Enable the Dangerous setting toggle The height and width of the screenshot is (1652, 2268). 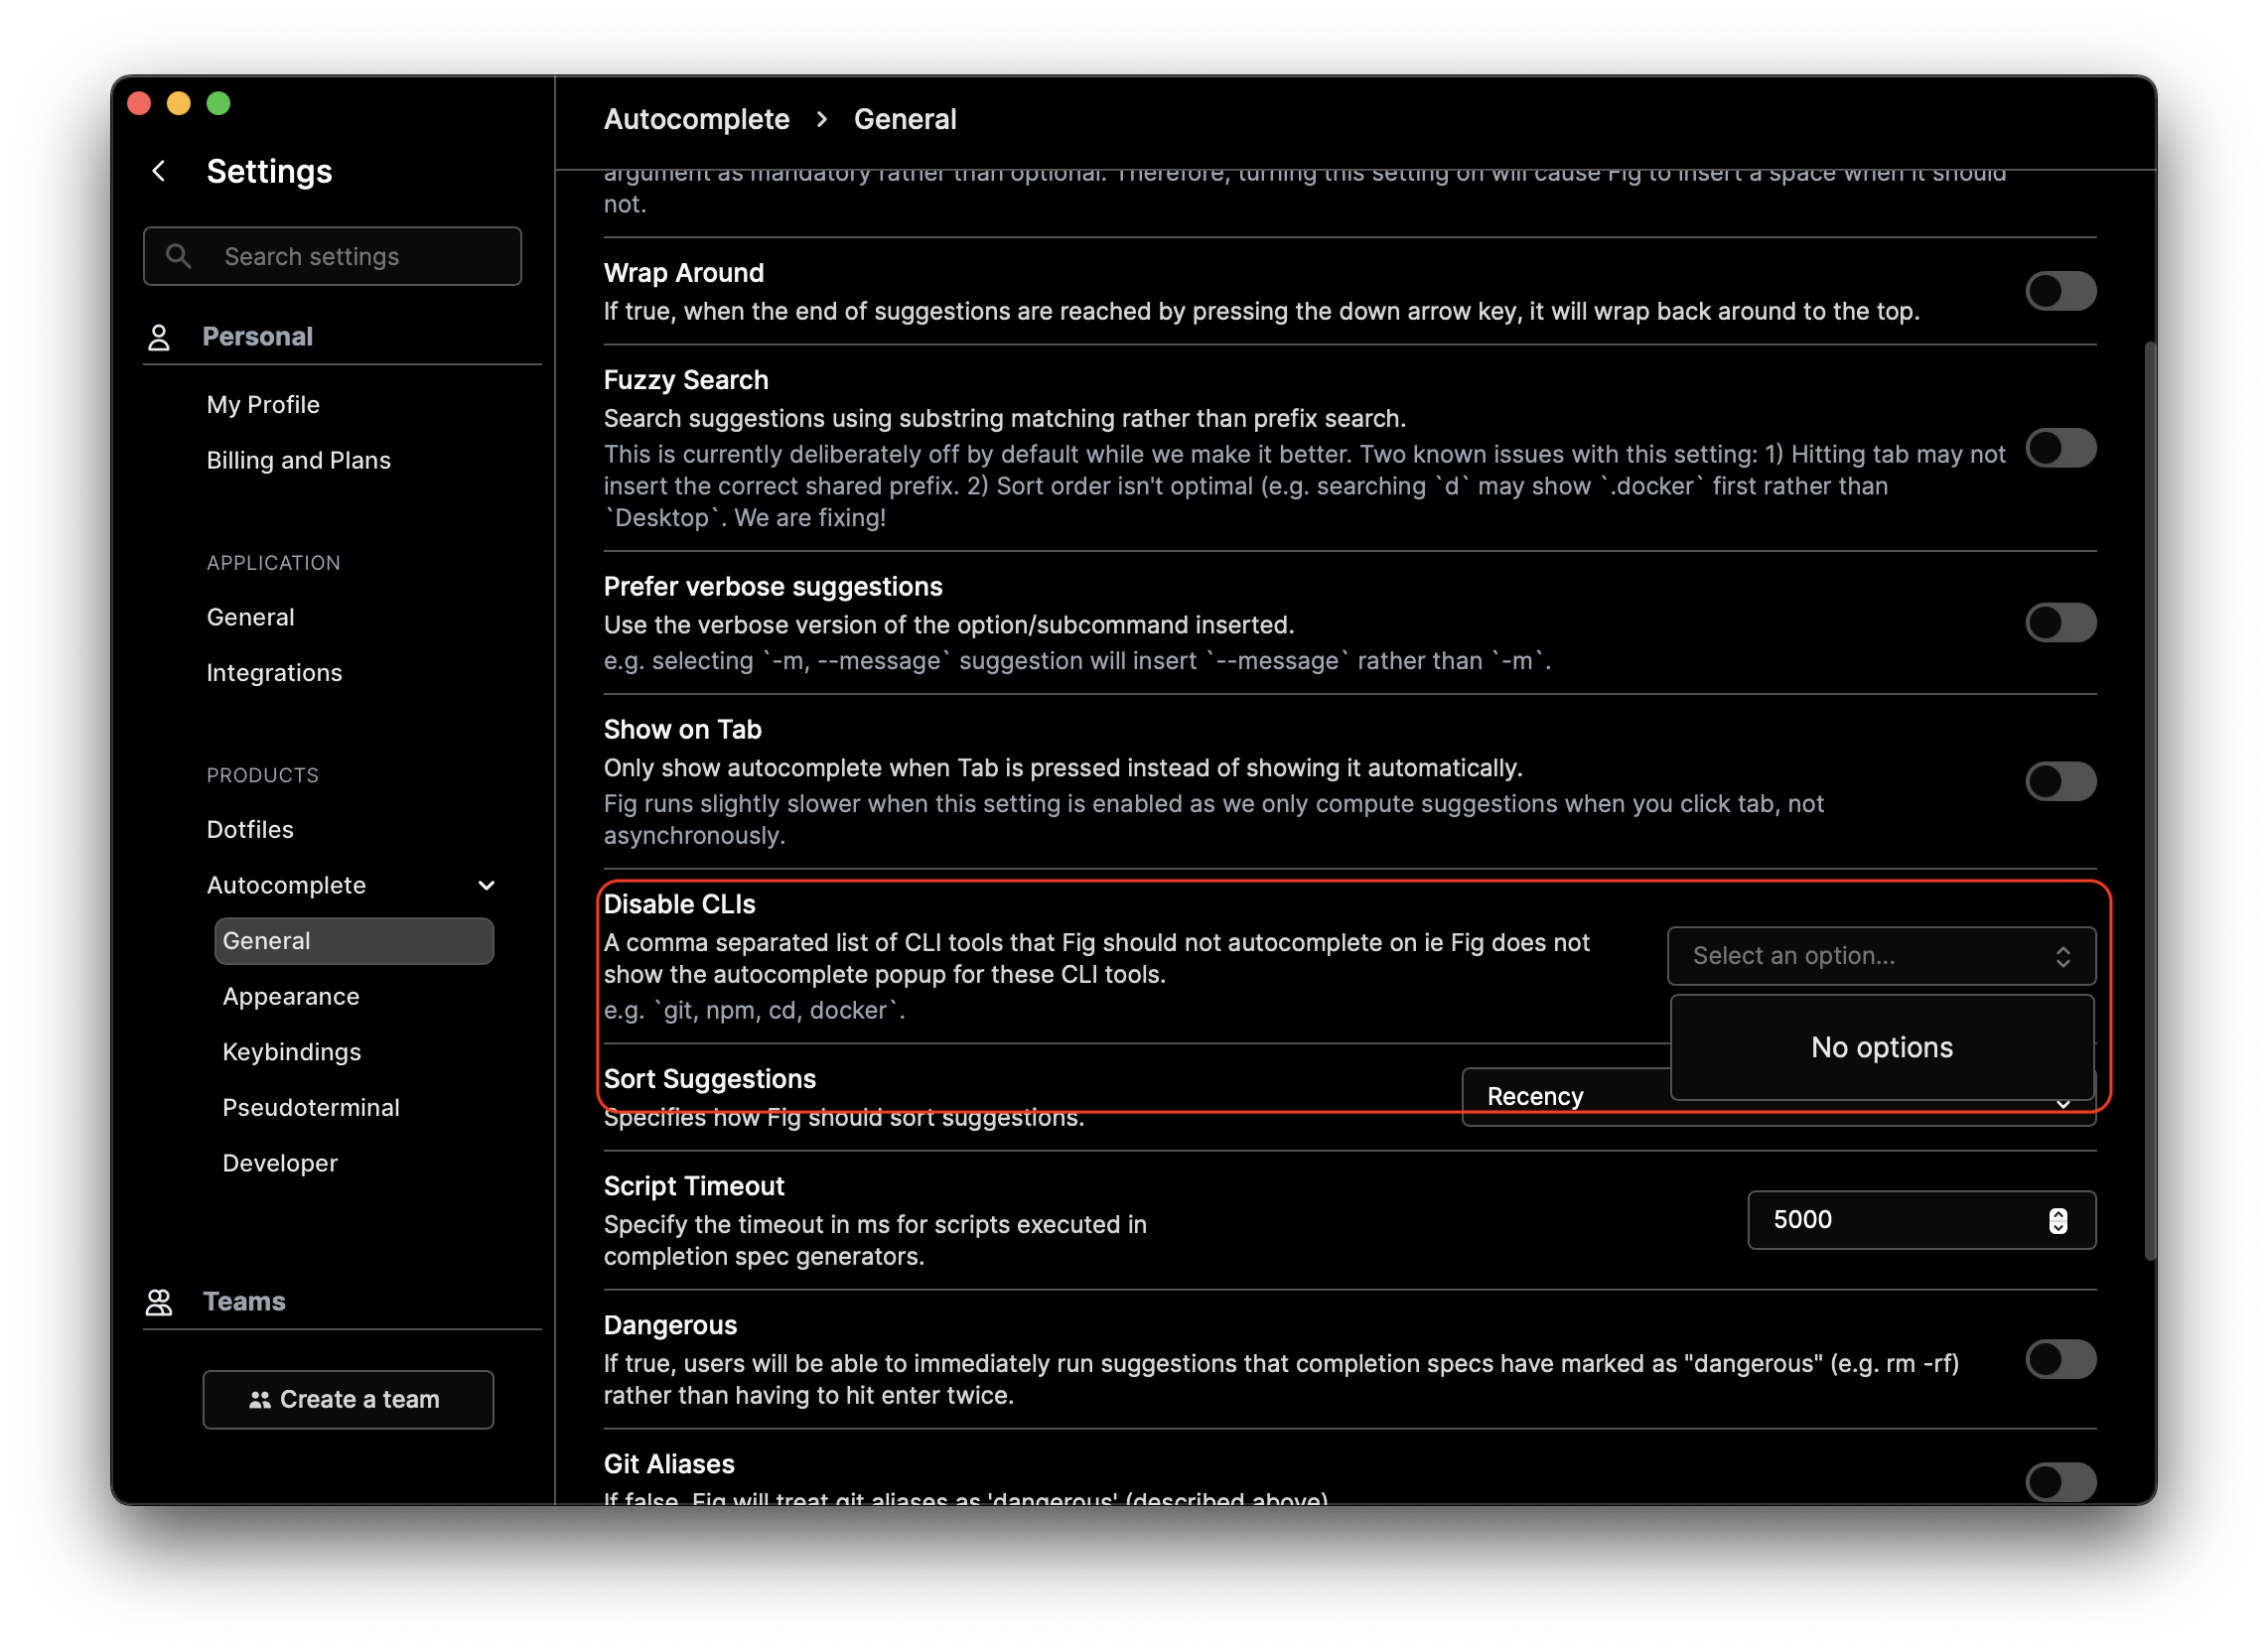pos(2061,1359)
